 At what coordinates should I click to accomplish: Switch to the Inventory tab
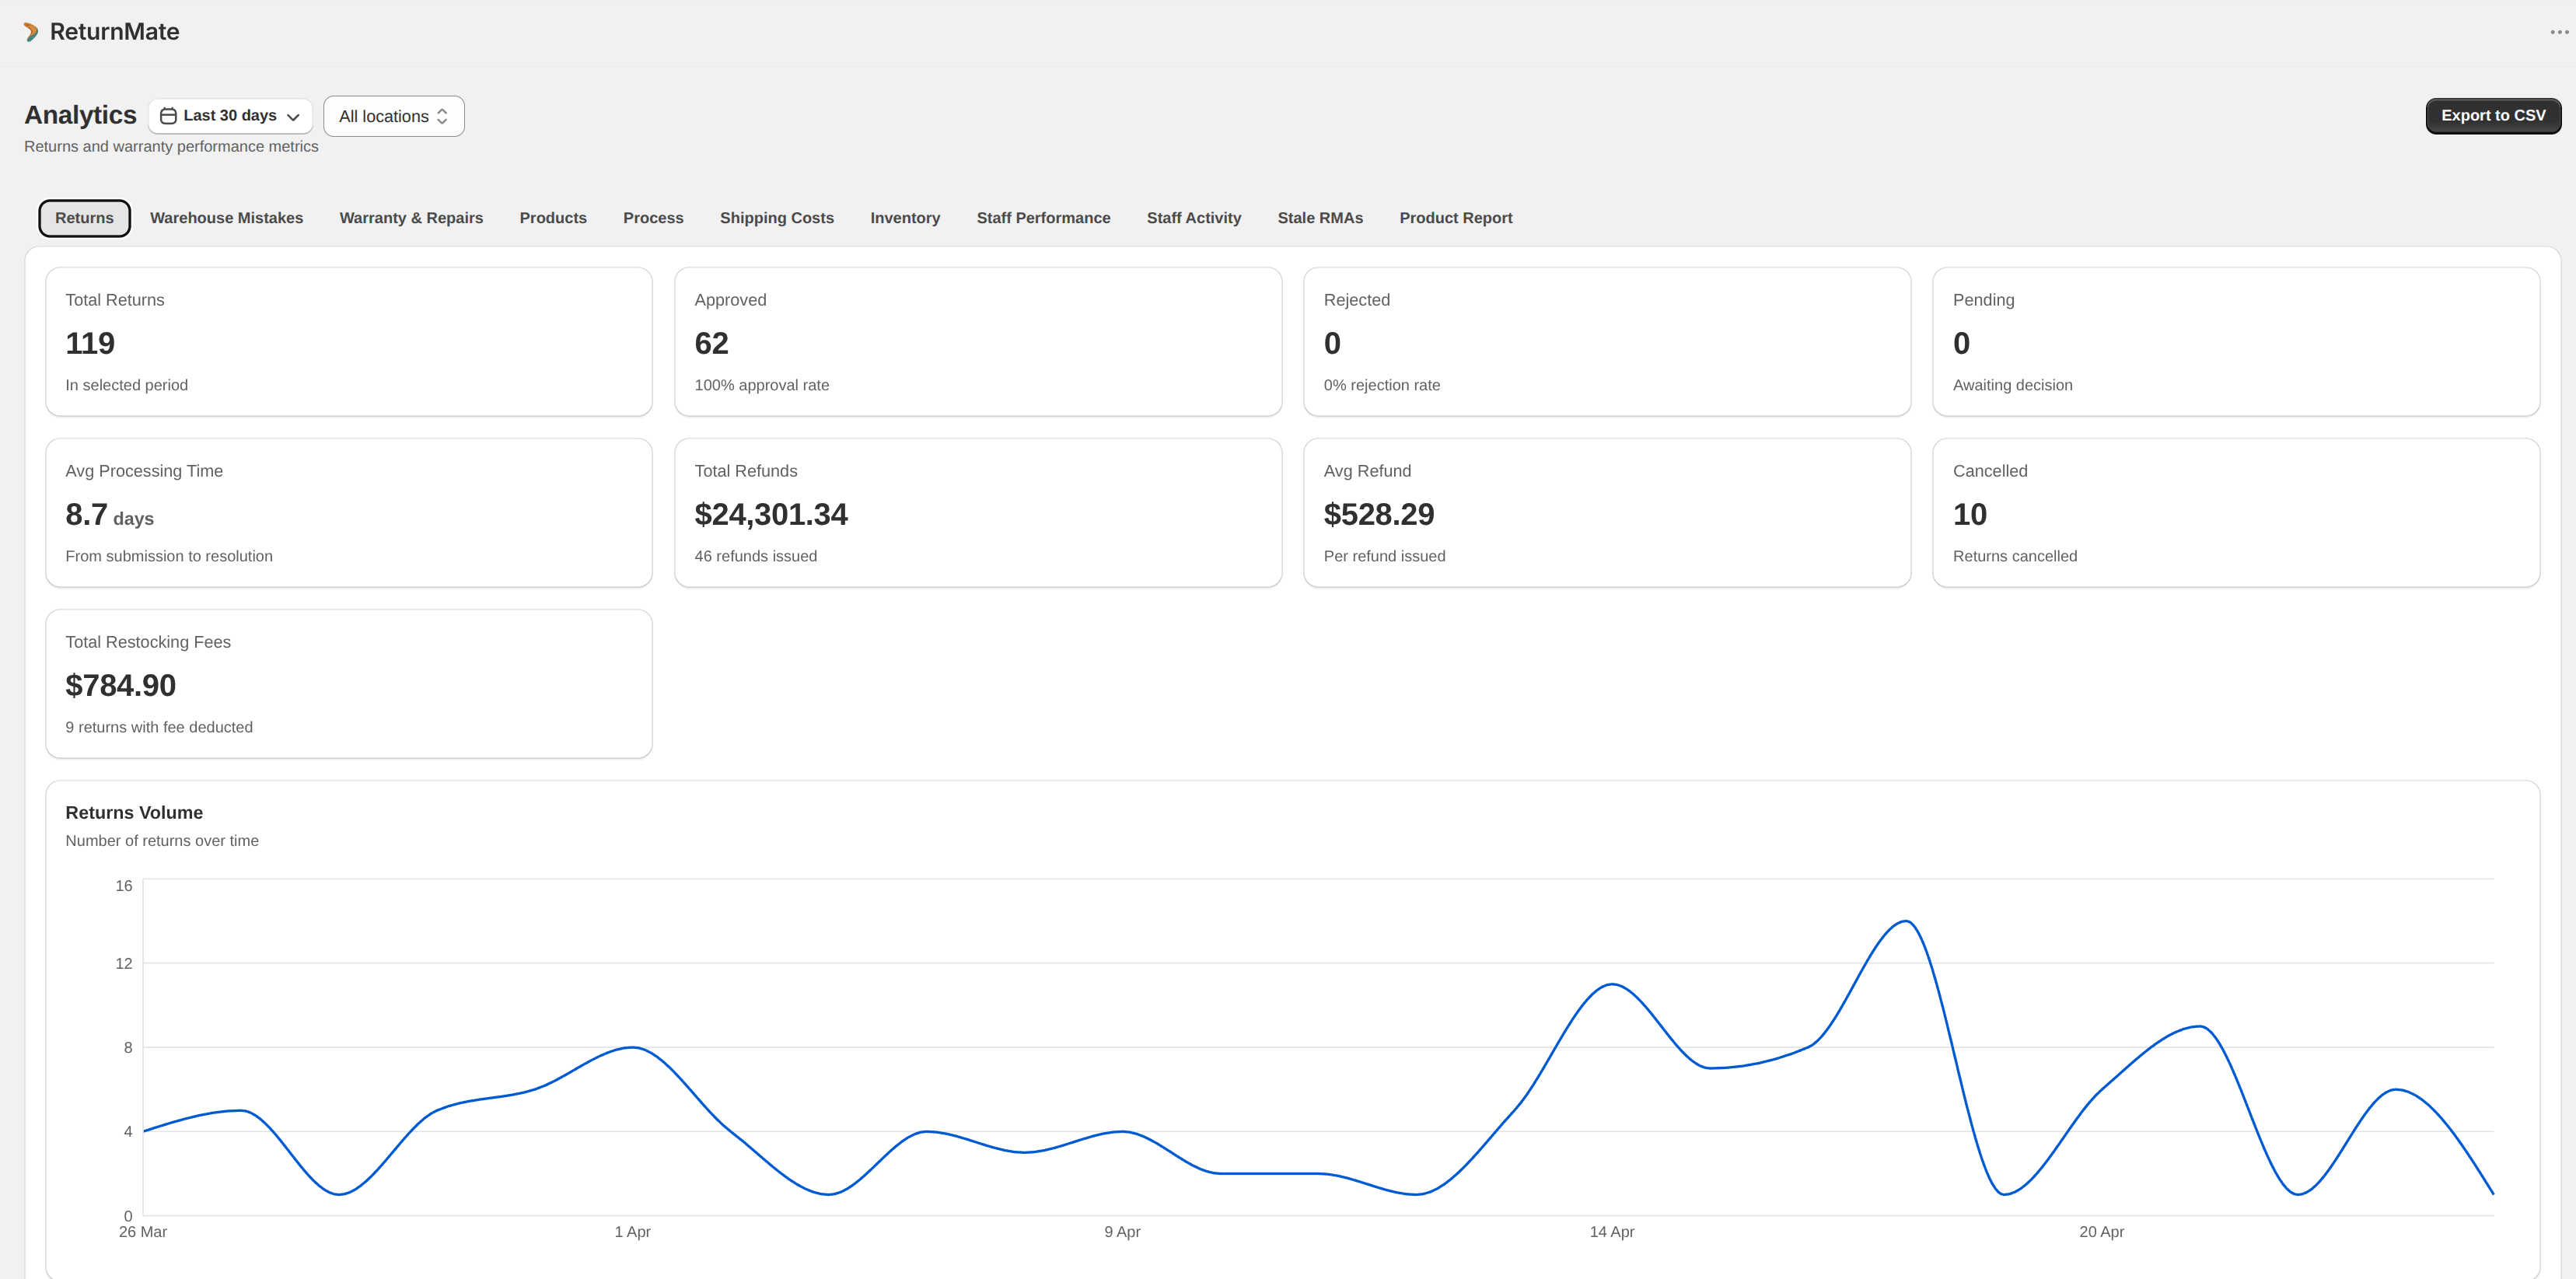[x=905, y=218]
